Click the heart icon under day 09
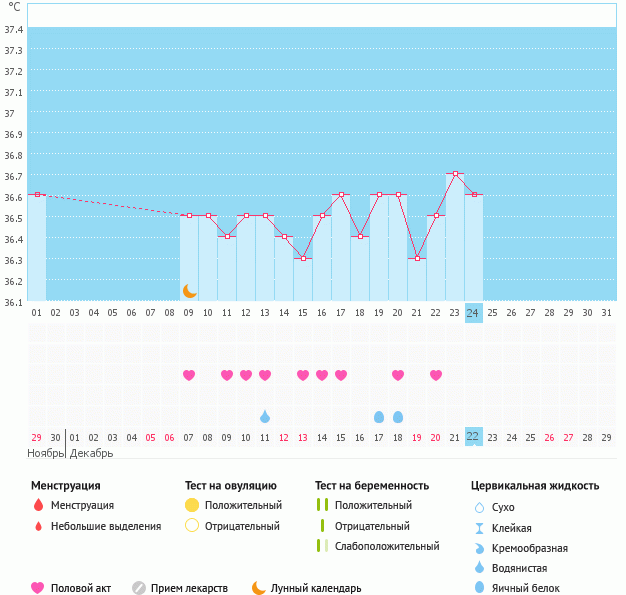626x595 pixels. pos(189,375)
